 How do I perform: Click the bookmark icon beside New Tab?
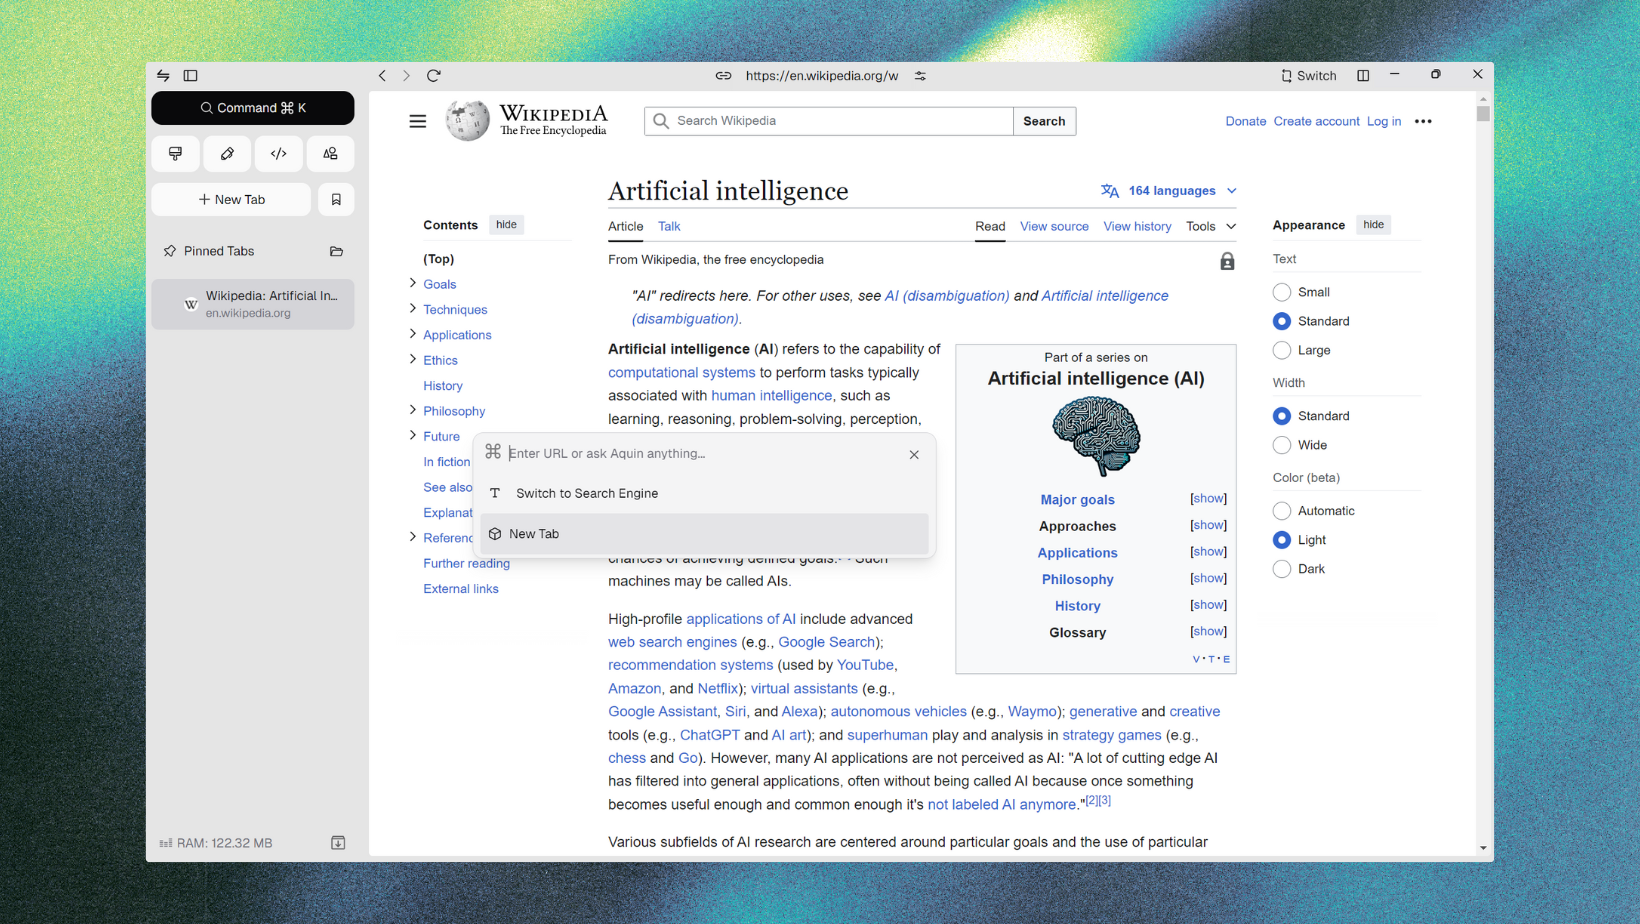pos(336,200)
